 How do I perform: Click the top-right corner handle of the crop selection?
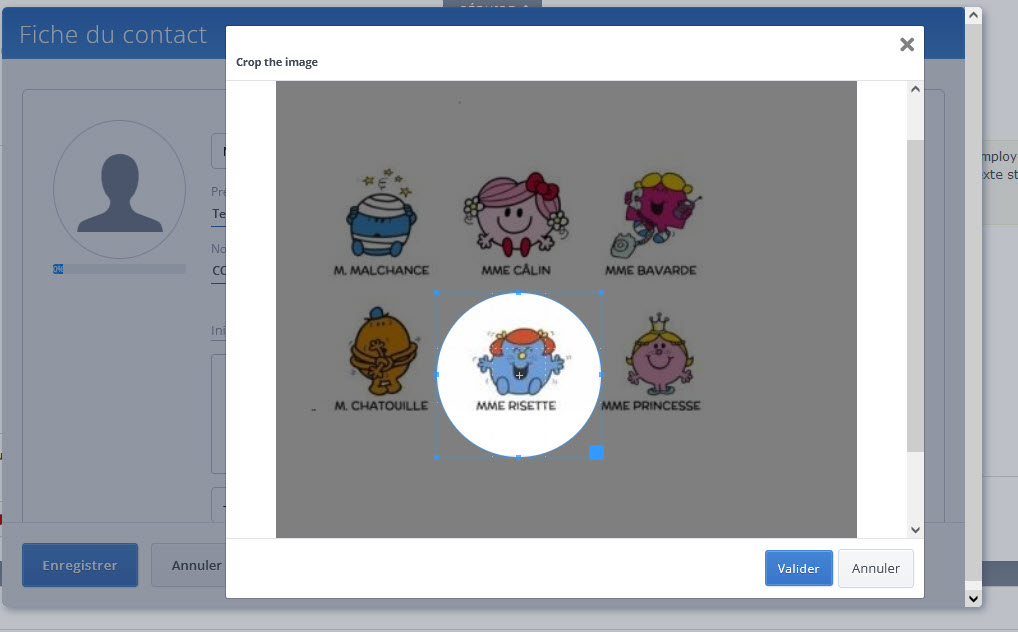click(601, 293)
